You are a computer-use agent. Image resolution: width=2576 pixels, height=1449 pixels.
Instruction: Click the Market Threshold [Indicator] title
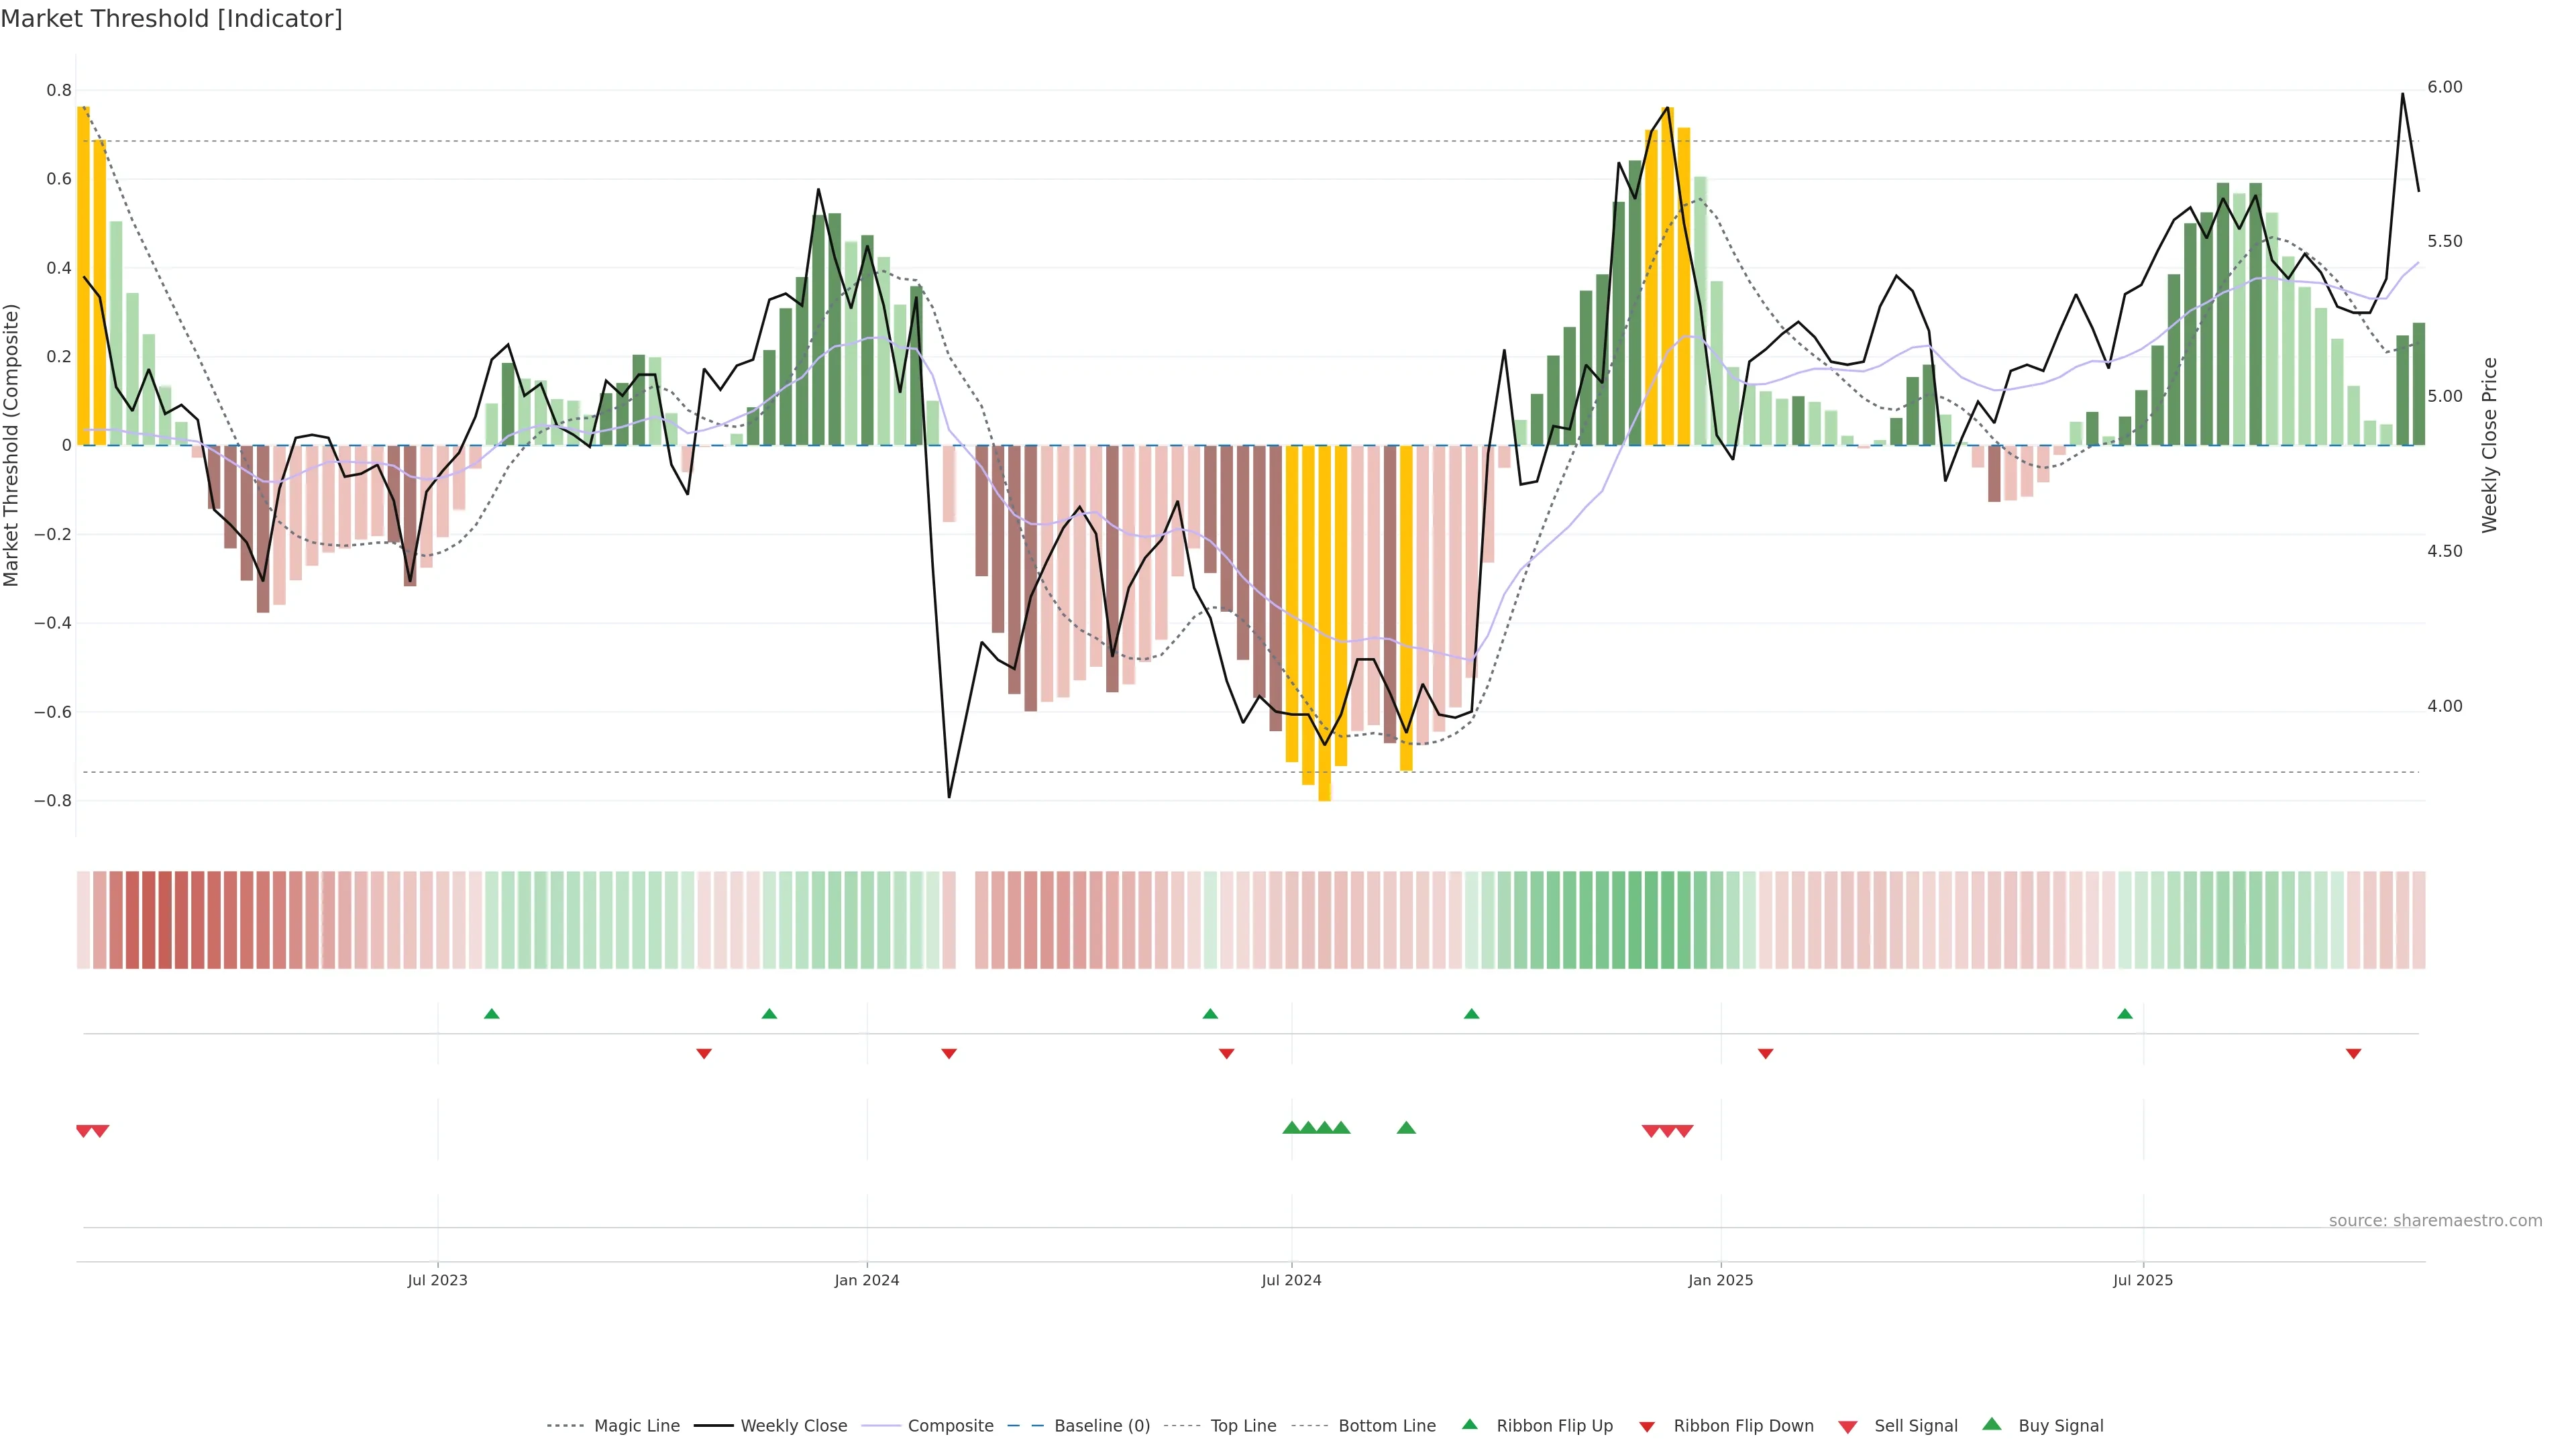click(171, 19)
